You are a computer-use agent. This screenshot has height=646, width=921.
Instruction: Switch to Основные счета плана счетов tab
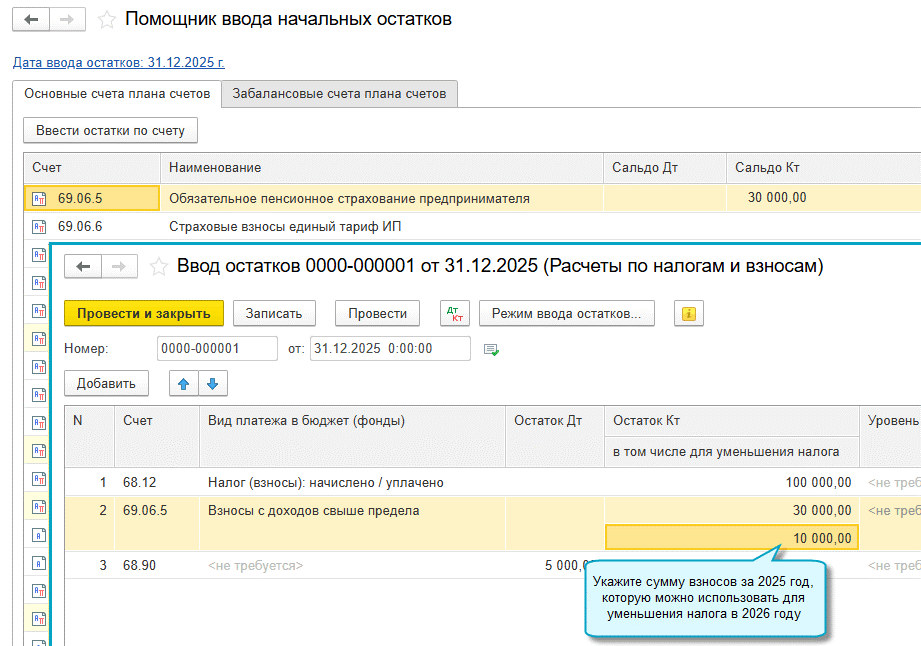117,94
